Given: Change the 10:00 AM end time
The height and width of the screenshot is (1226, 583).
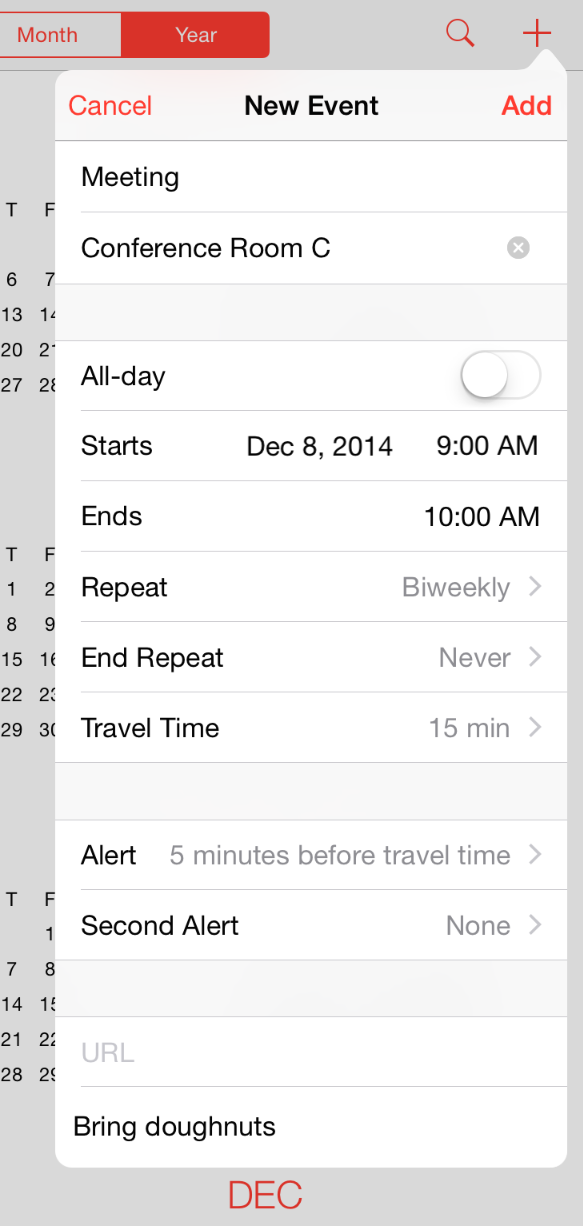Looking at the screenshot, I should pyautogui.click(x=482, y=517).
